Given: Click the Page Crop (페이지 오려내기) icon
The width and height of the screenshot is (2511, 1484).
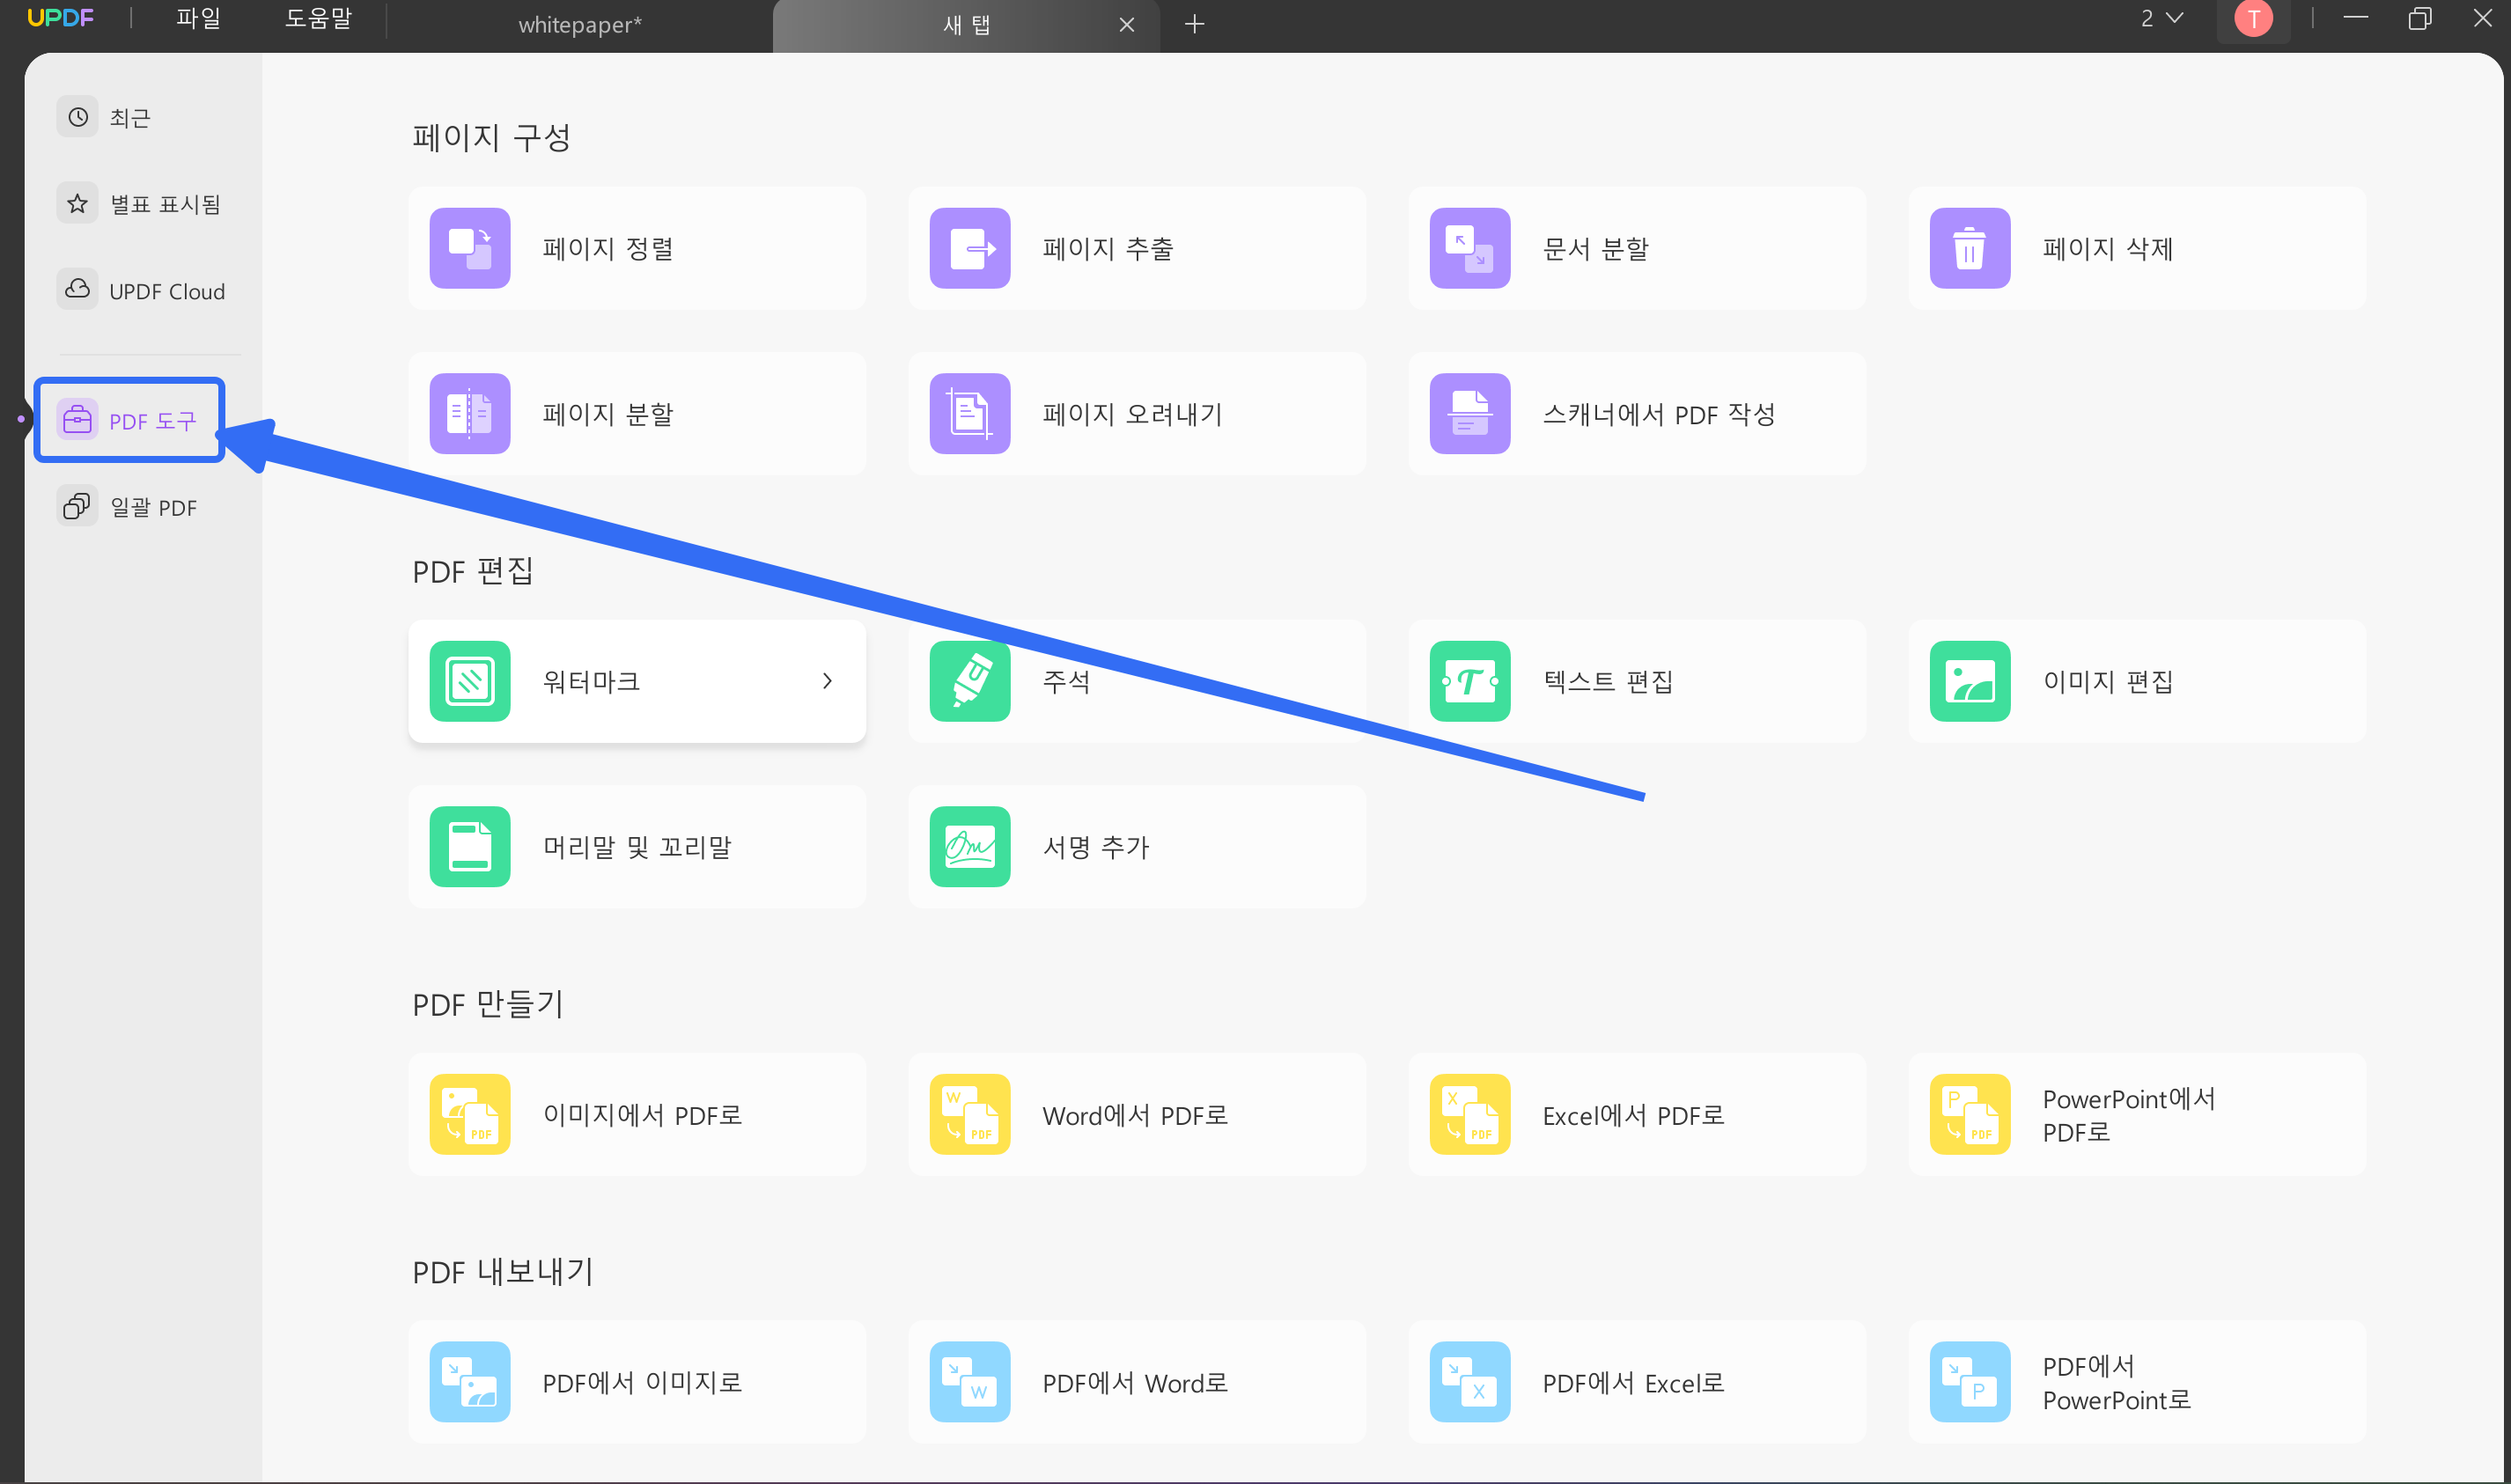Looking at the screenshot, I should tap(970, 413).
